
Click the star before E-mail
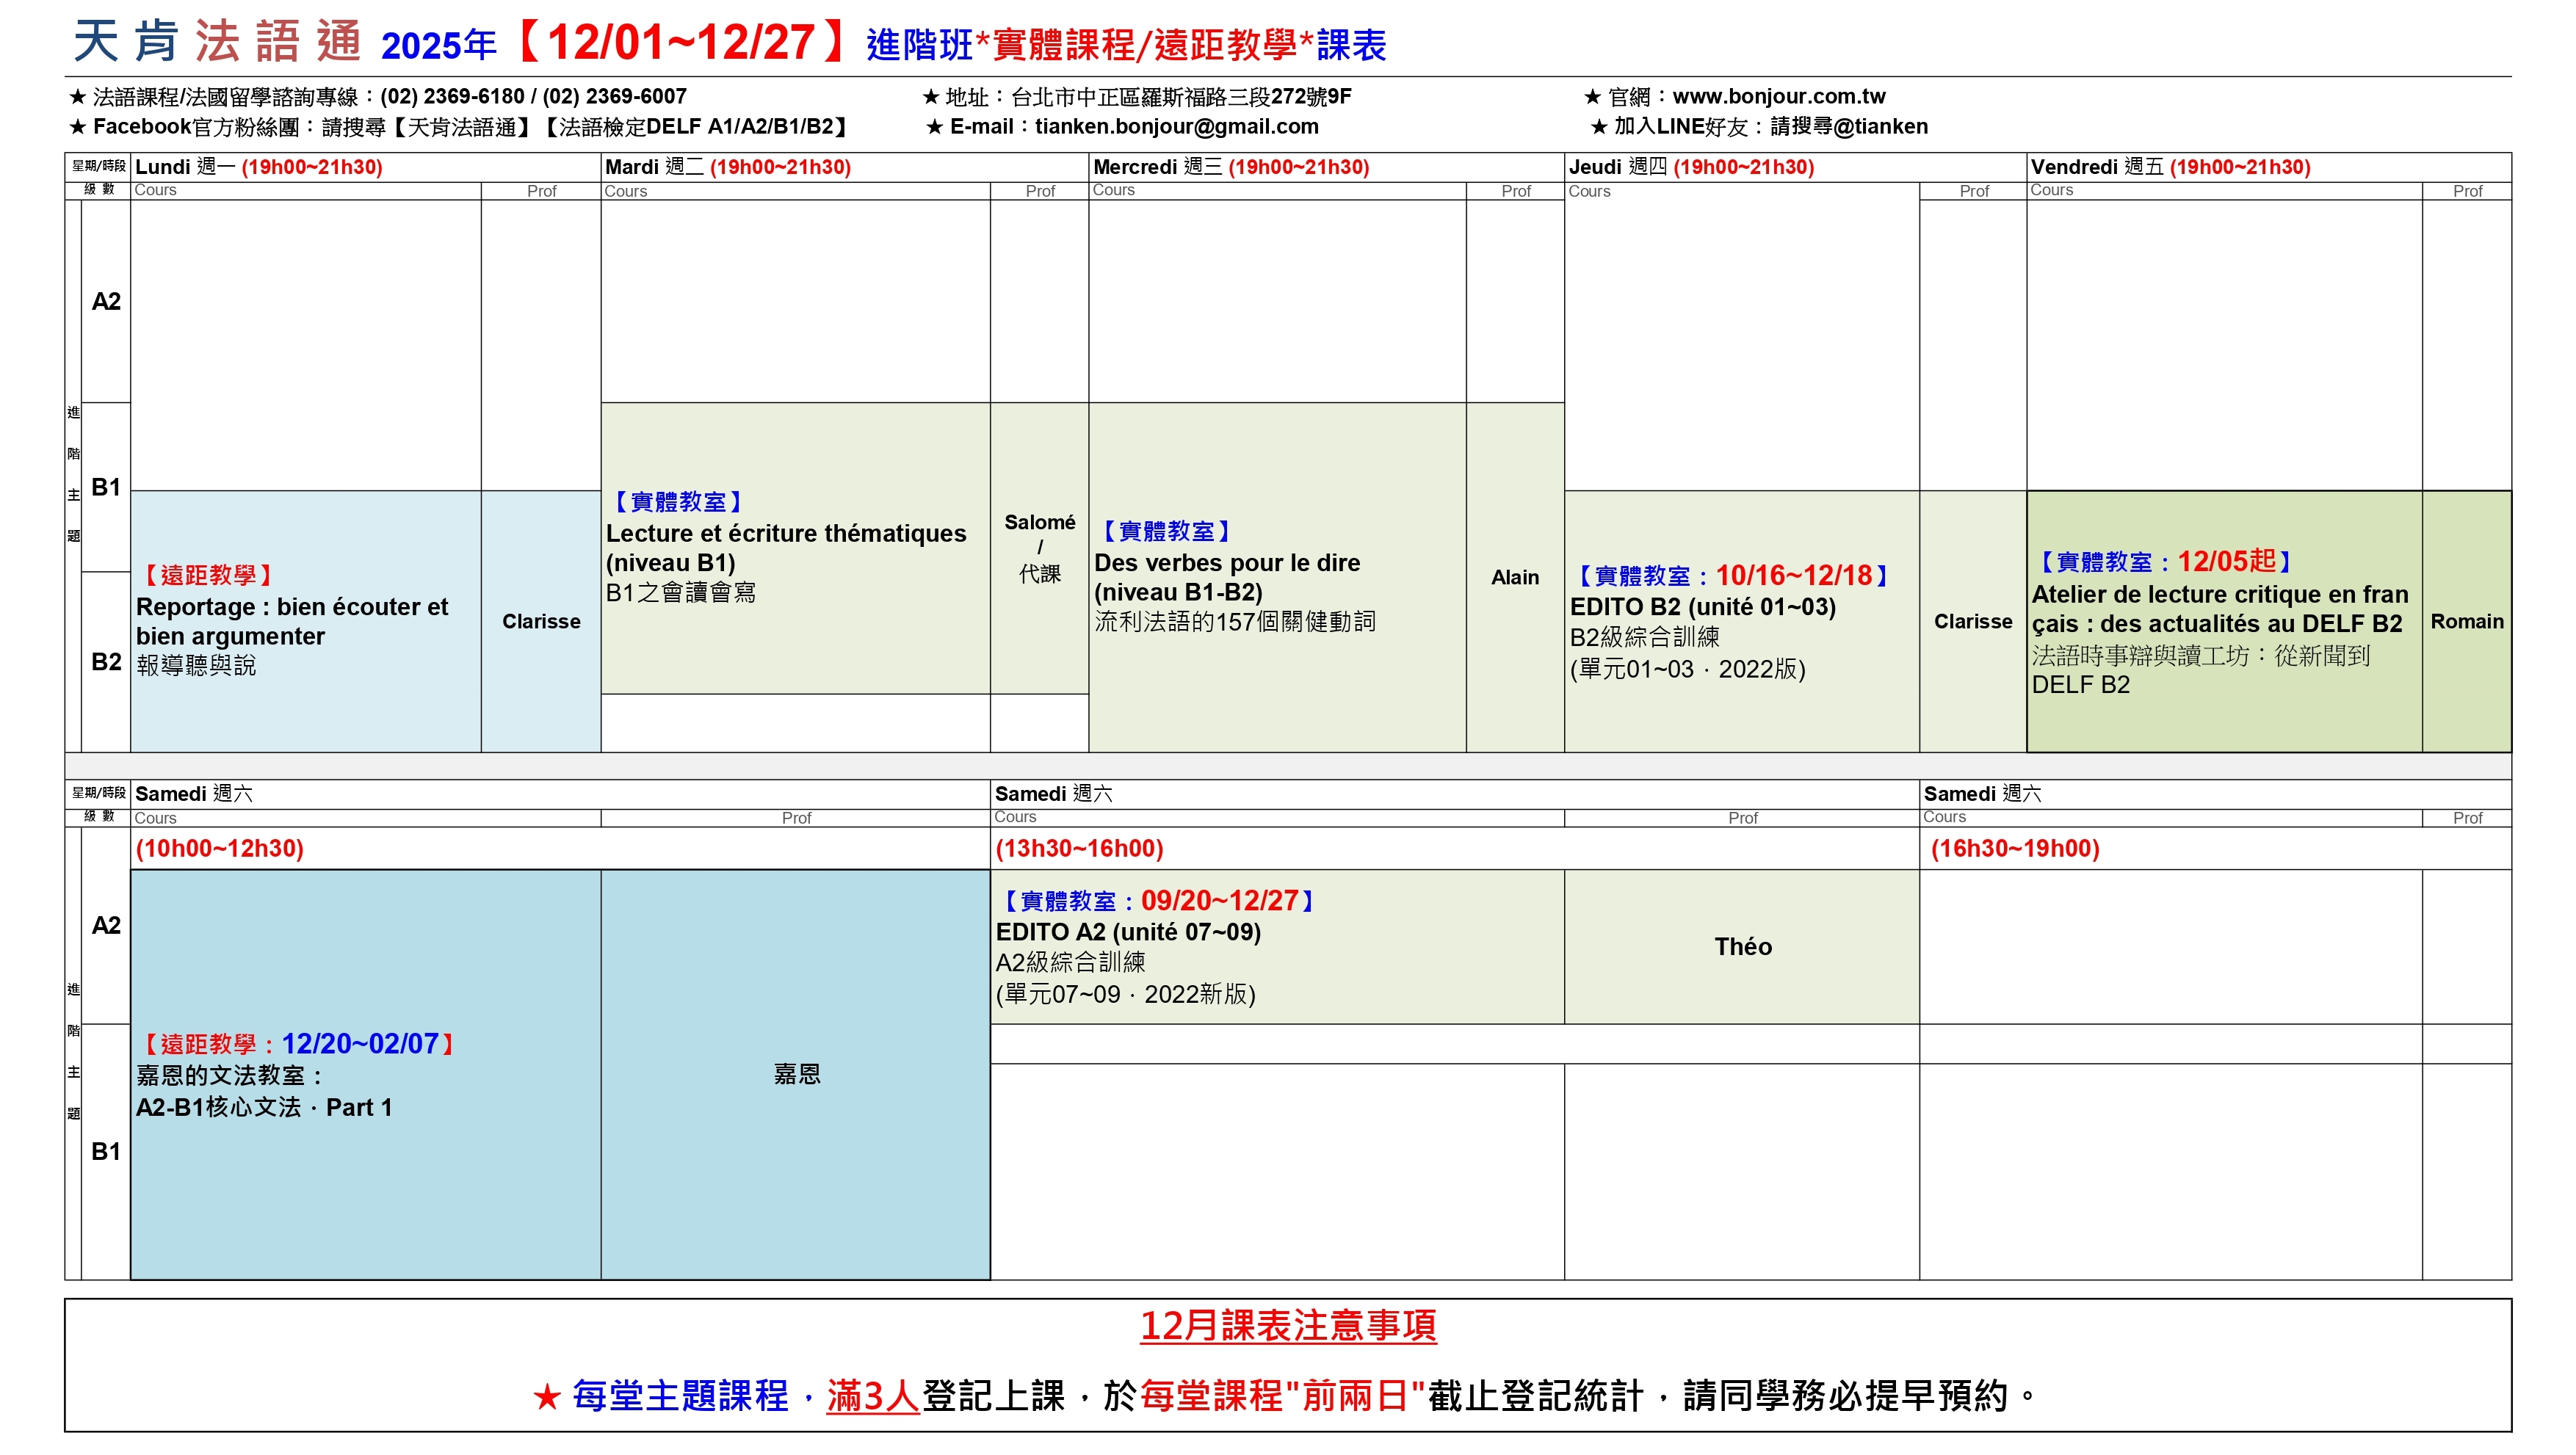[x=934, y=128]
